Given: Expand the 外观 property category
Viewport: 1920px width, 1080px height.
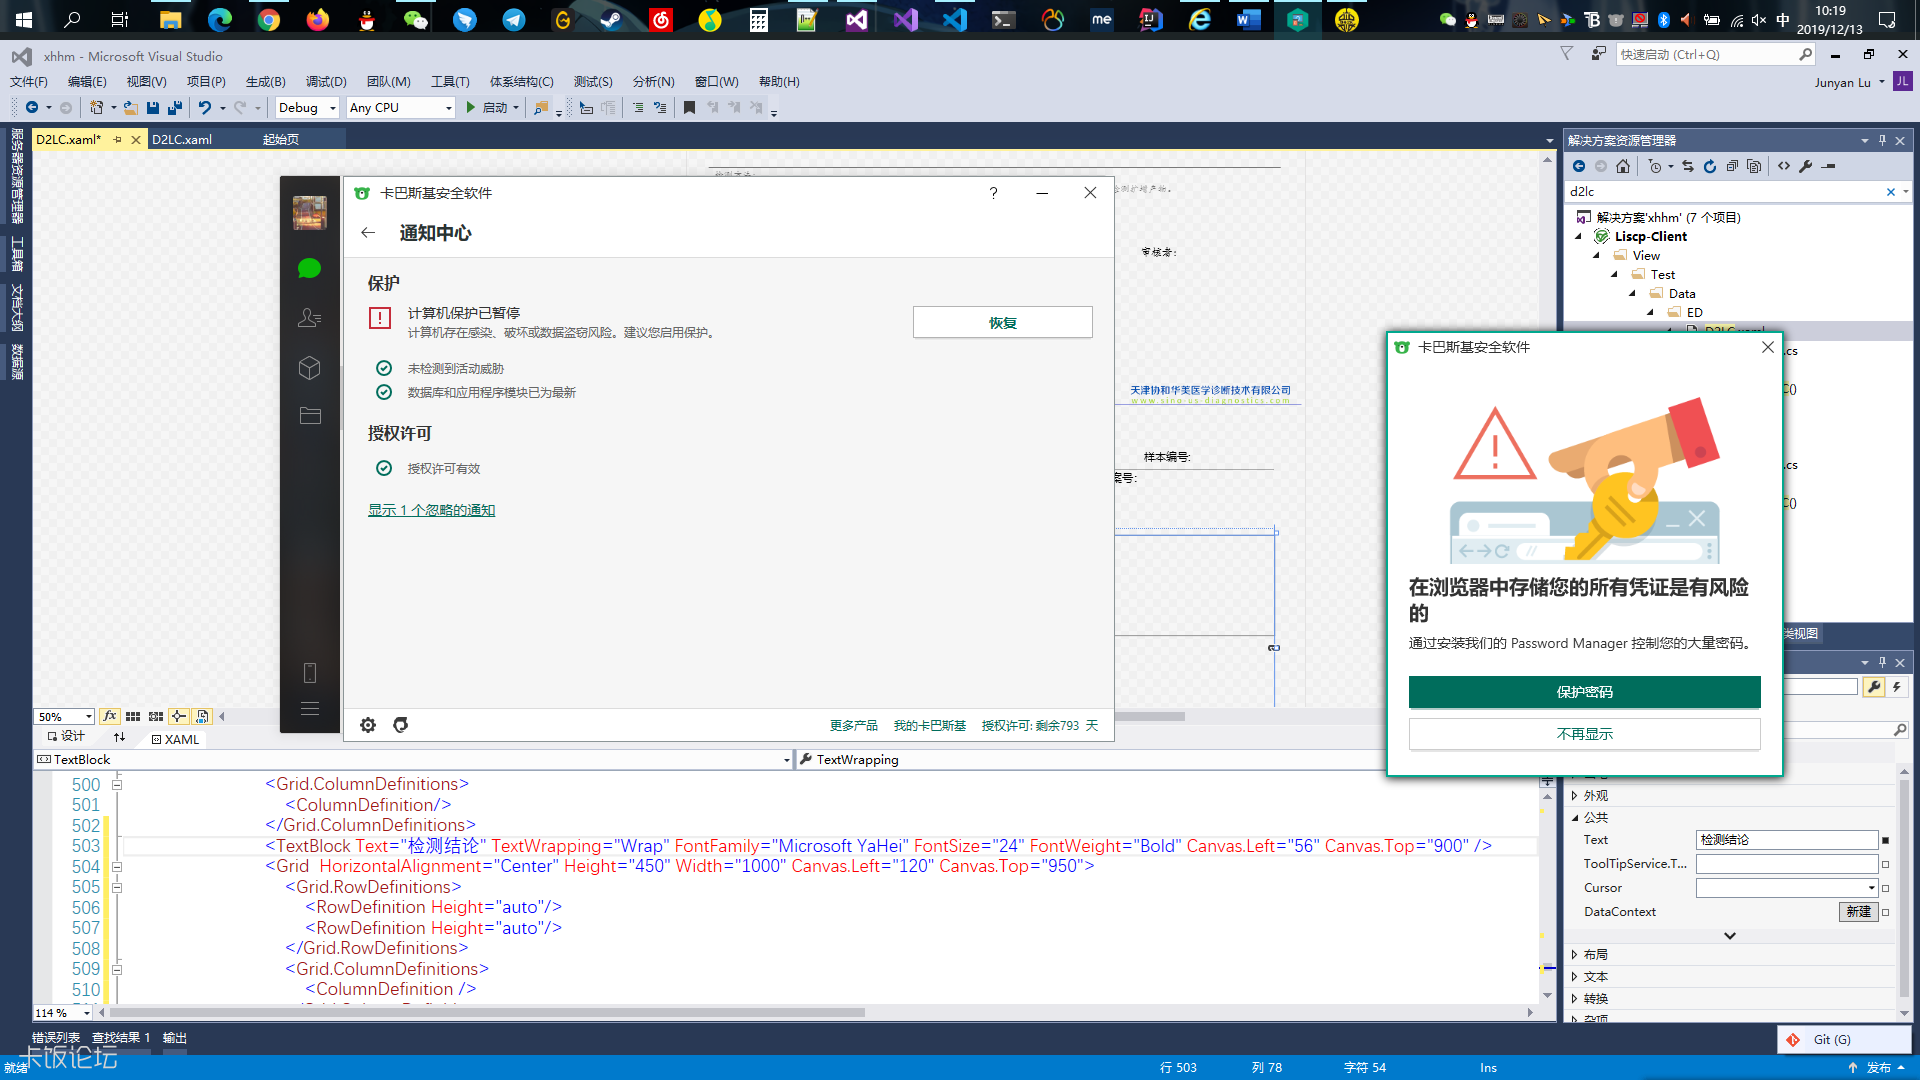Looking at the screenshot, I should 1575,796.
